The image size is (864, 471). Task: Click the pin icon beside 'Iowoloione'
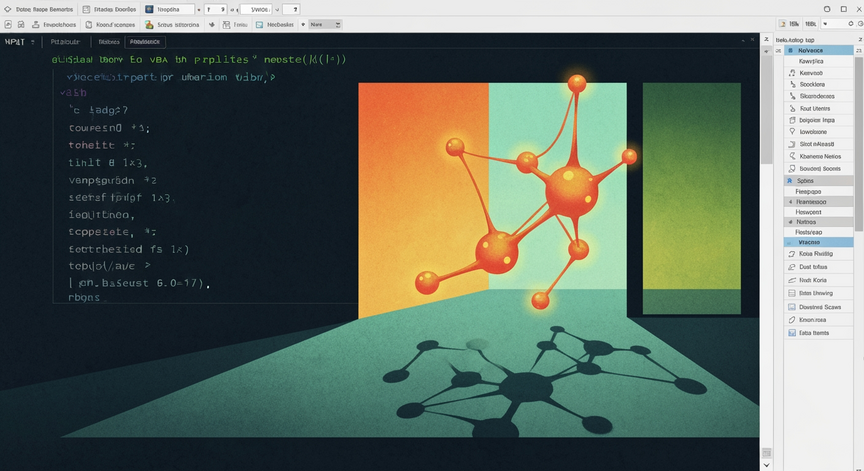(792, 132)
